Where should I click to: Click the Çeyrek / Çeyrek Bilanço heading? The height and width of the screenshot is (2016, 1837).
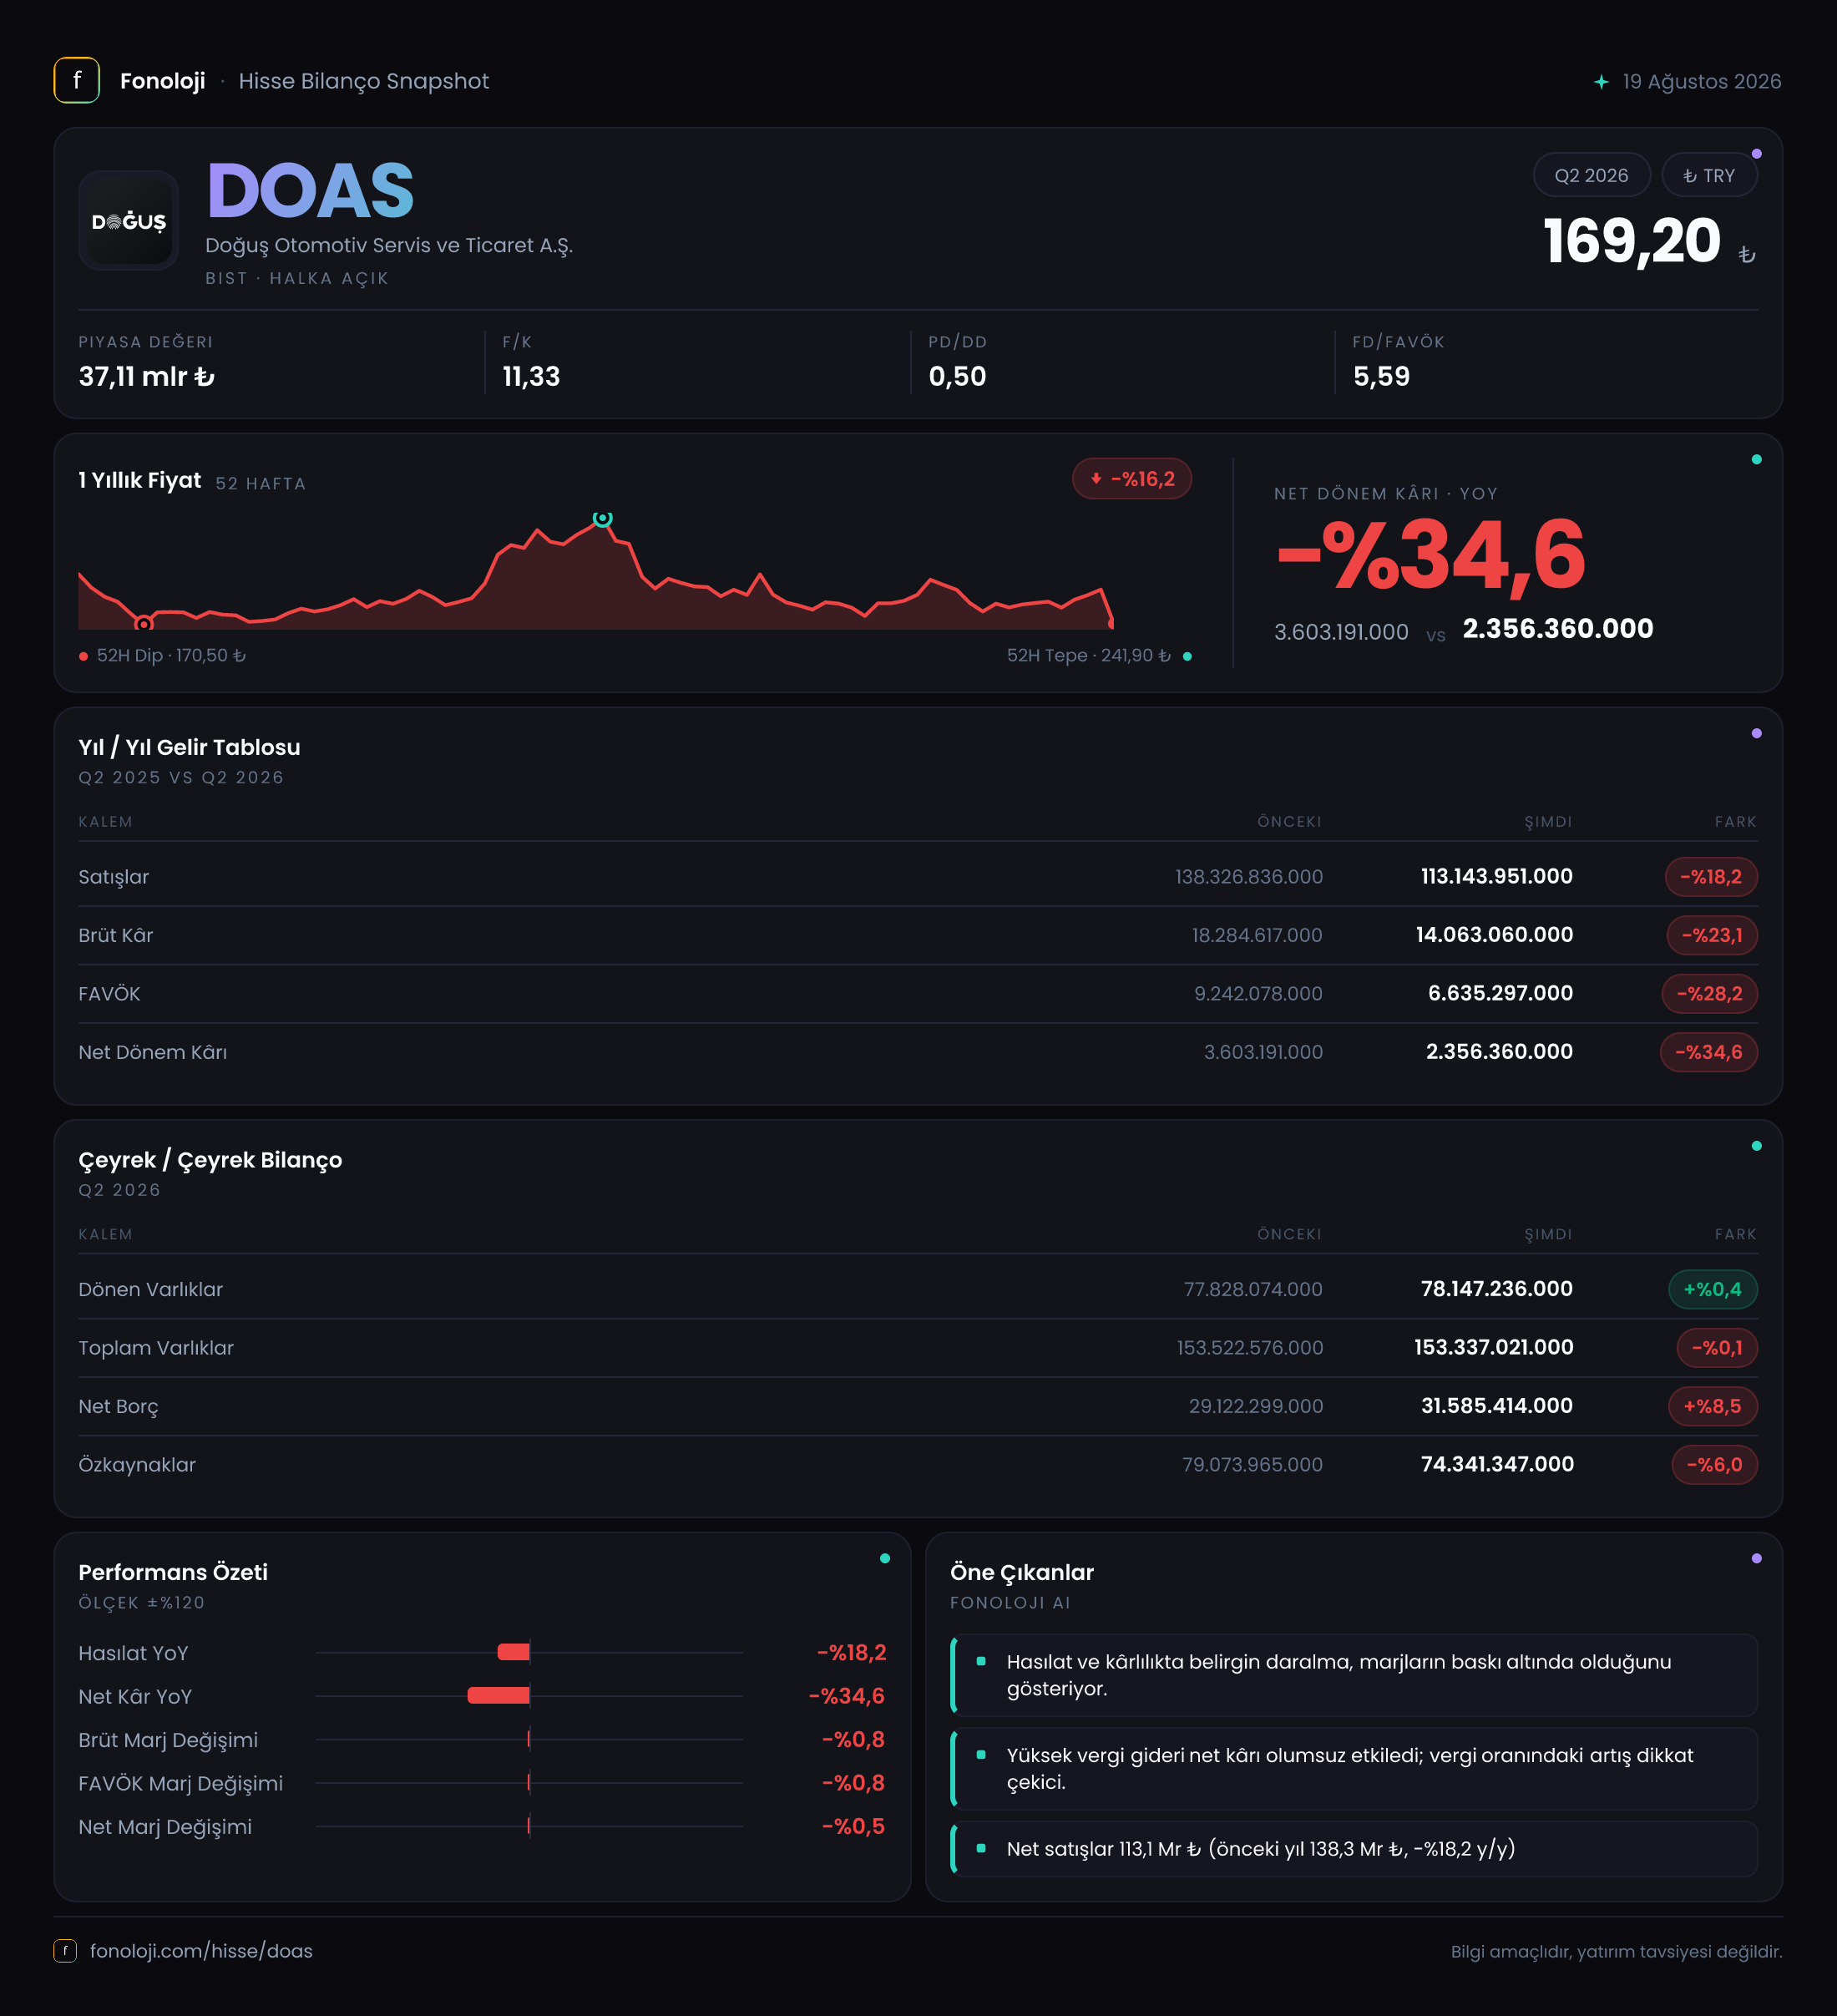[210, 1160]
